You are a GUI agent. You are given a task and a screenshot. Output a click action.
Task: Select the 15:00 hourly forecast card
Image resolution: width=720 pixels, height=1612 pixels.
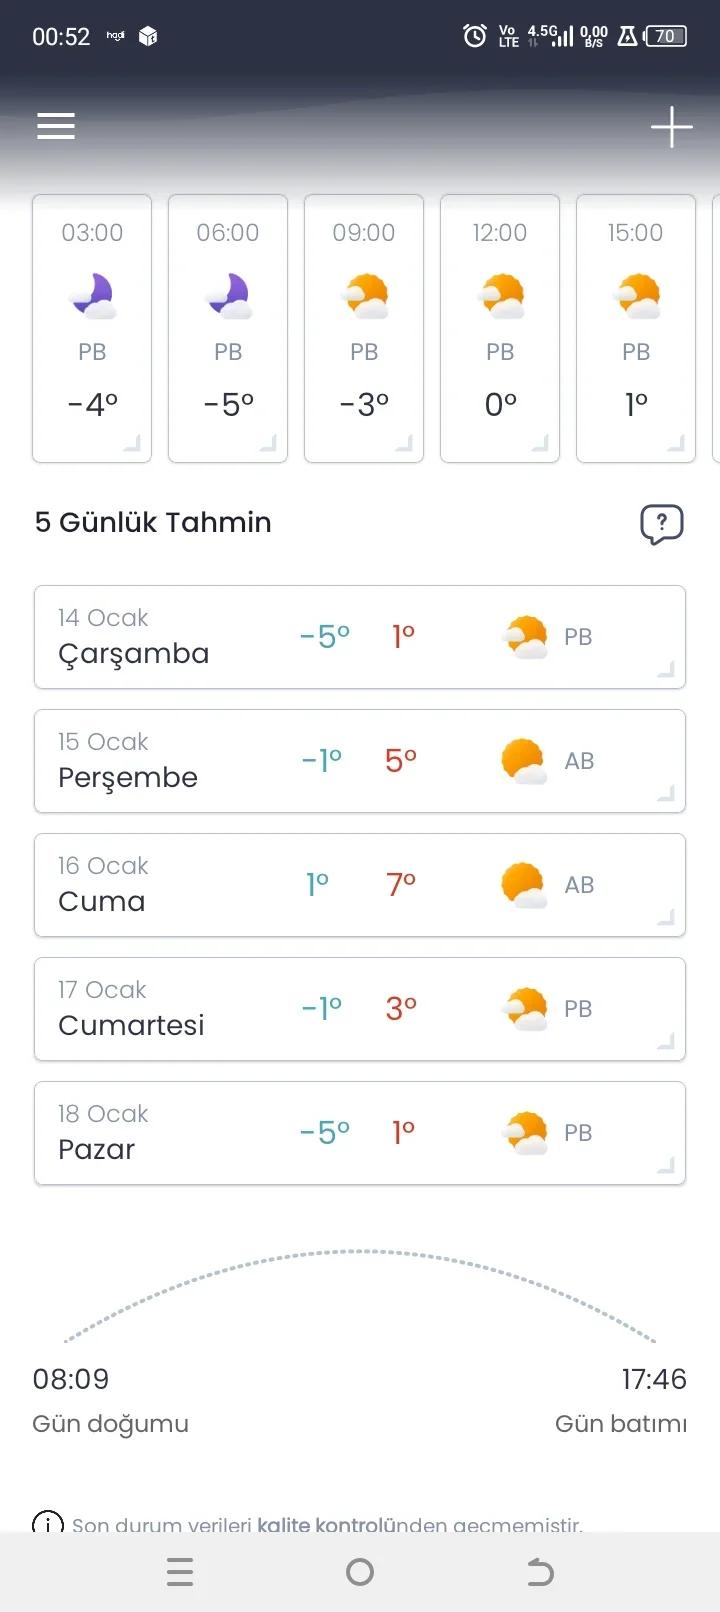point(636,328)
